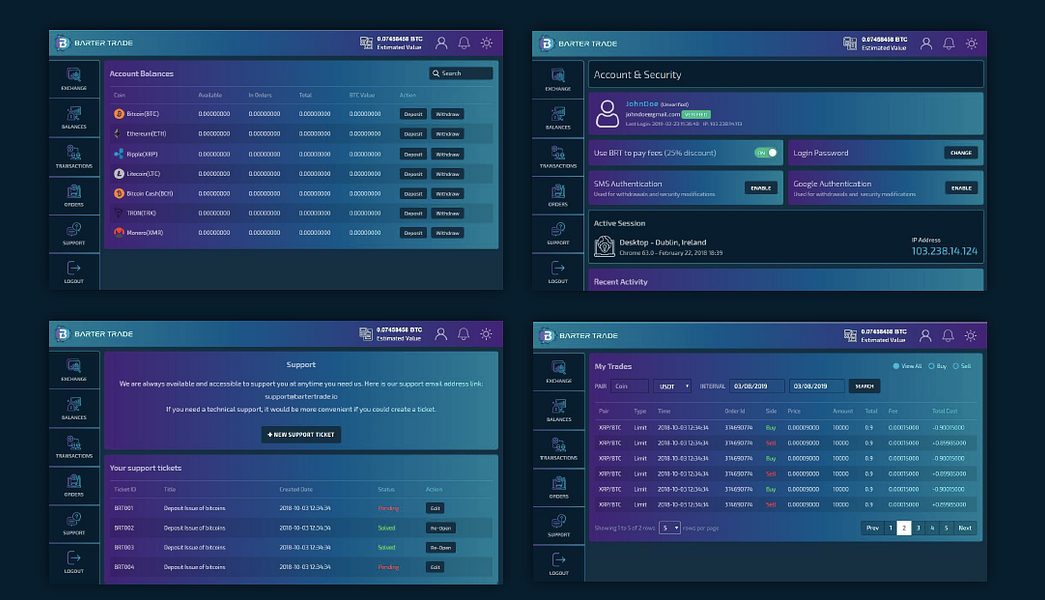Click Desktop - Dublin, Ireland session text
The width and height of the screenshot is (1045, 600).
point(662,243)
